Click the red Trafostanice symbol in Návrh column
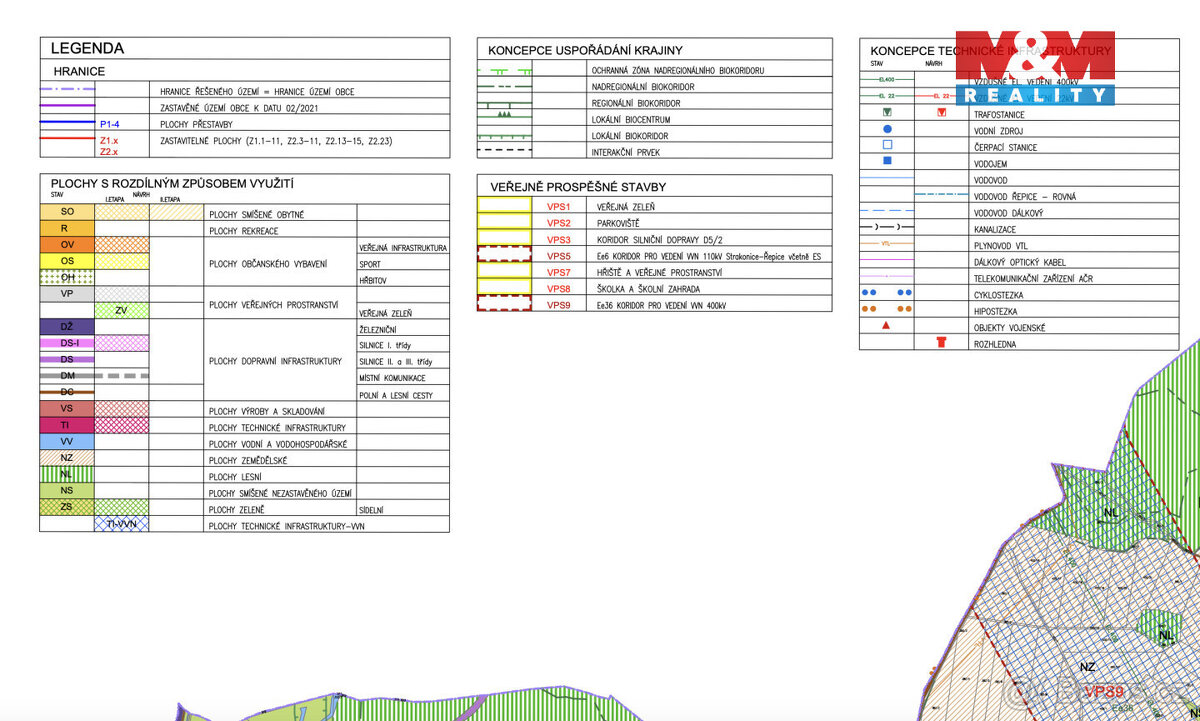Screen dimensions: 1200x721 940,113
